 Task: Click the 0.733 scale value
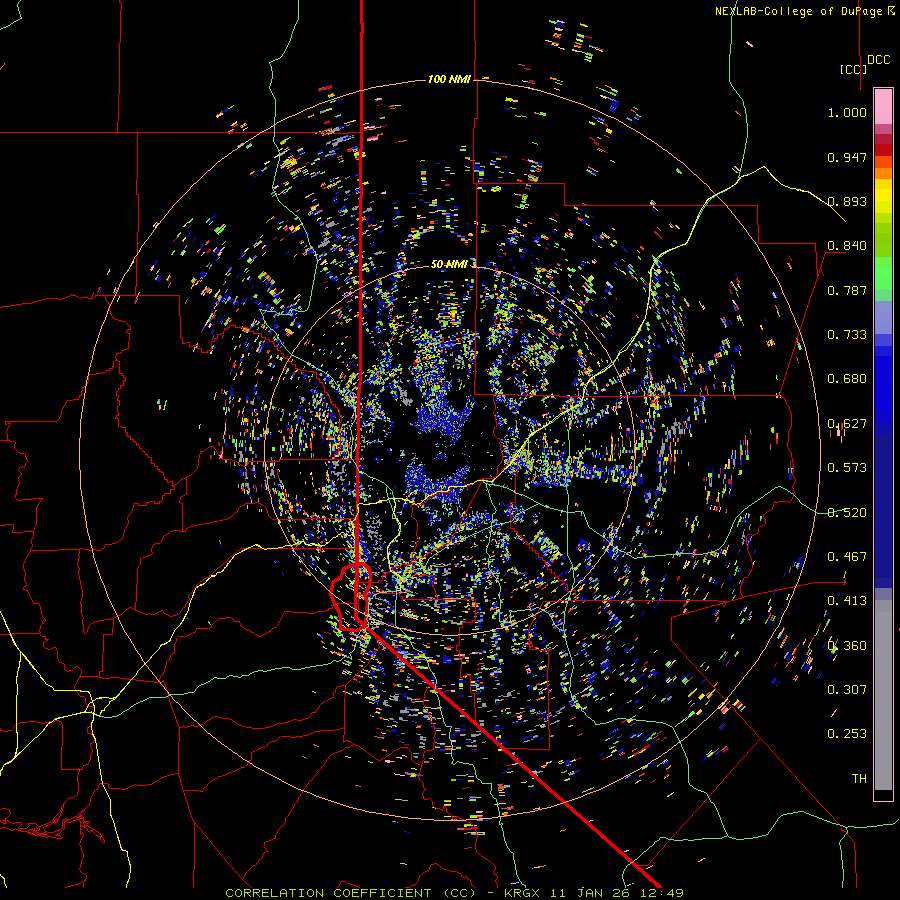pyautogui.click(x=847, y=335)
